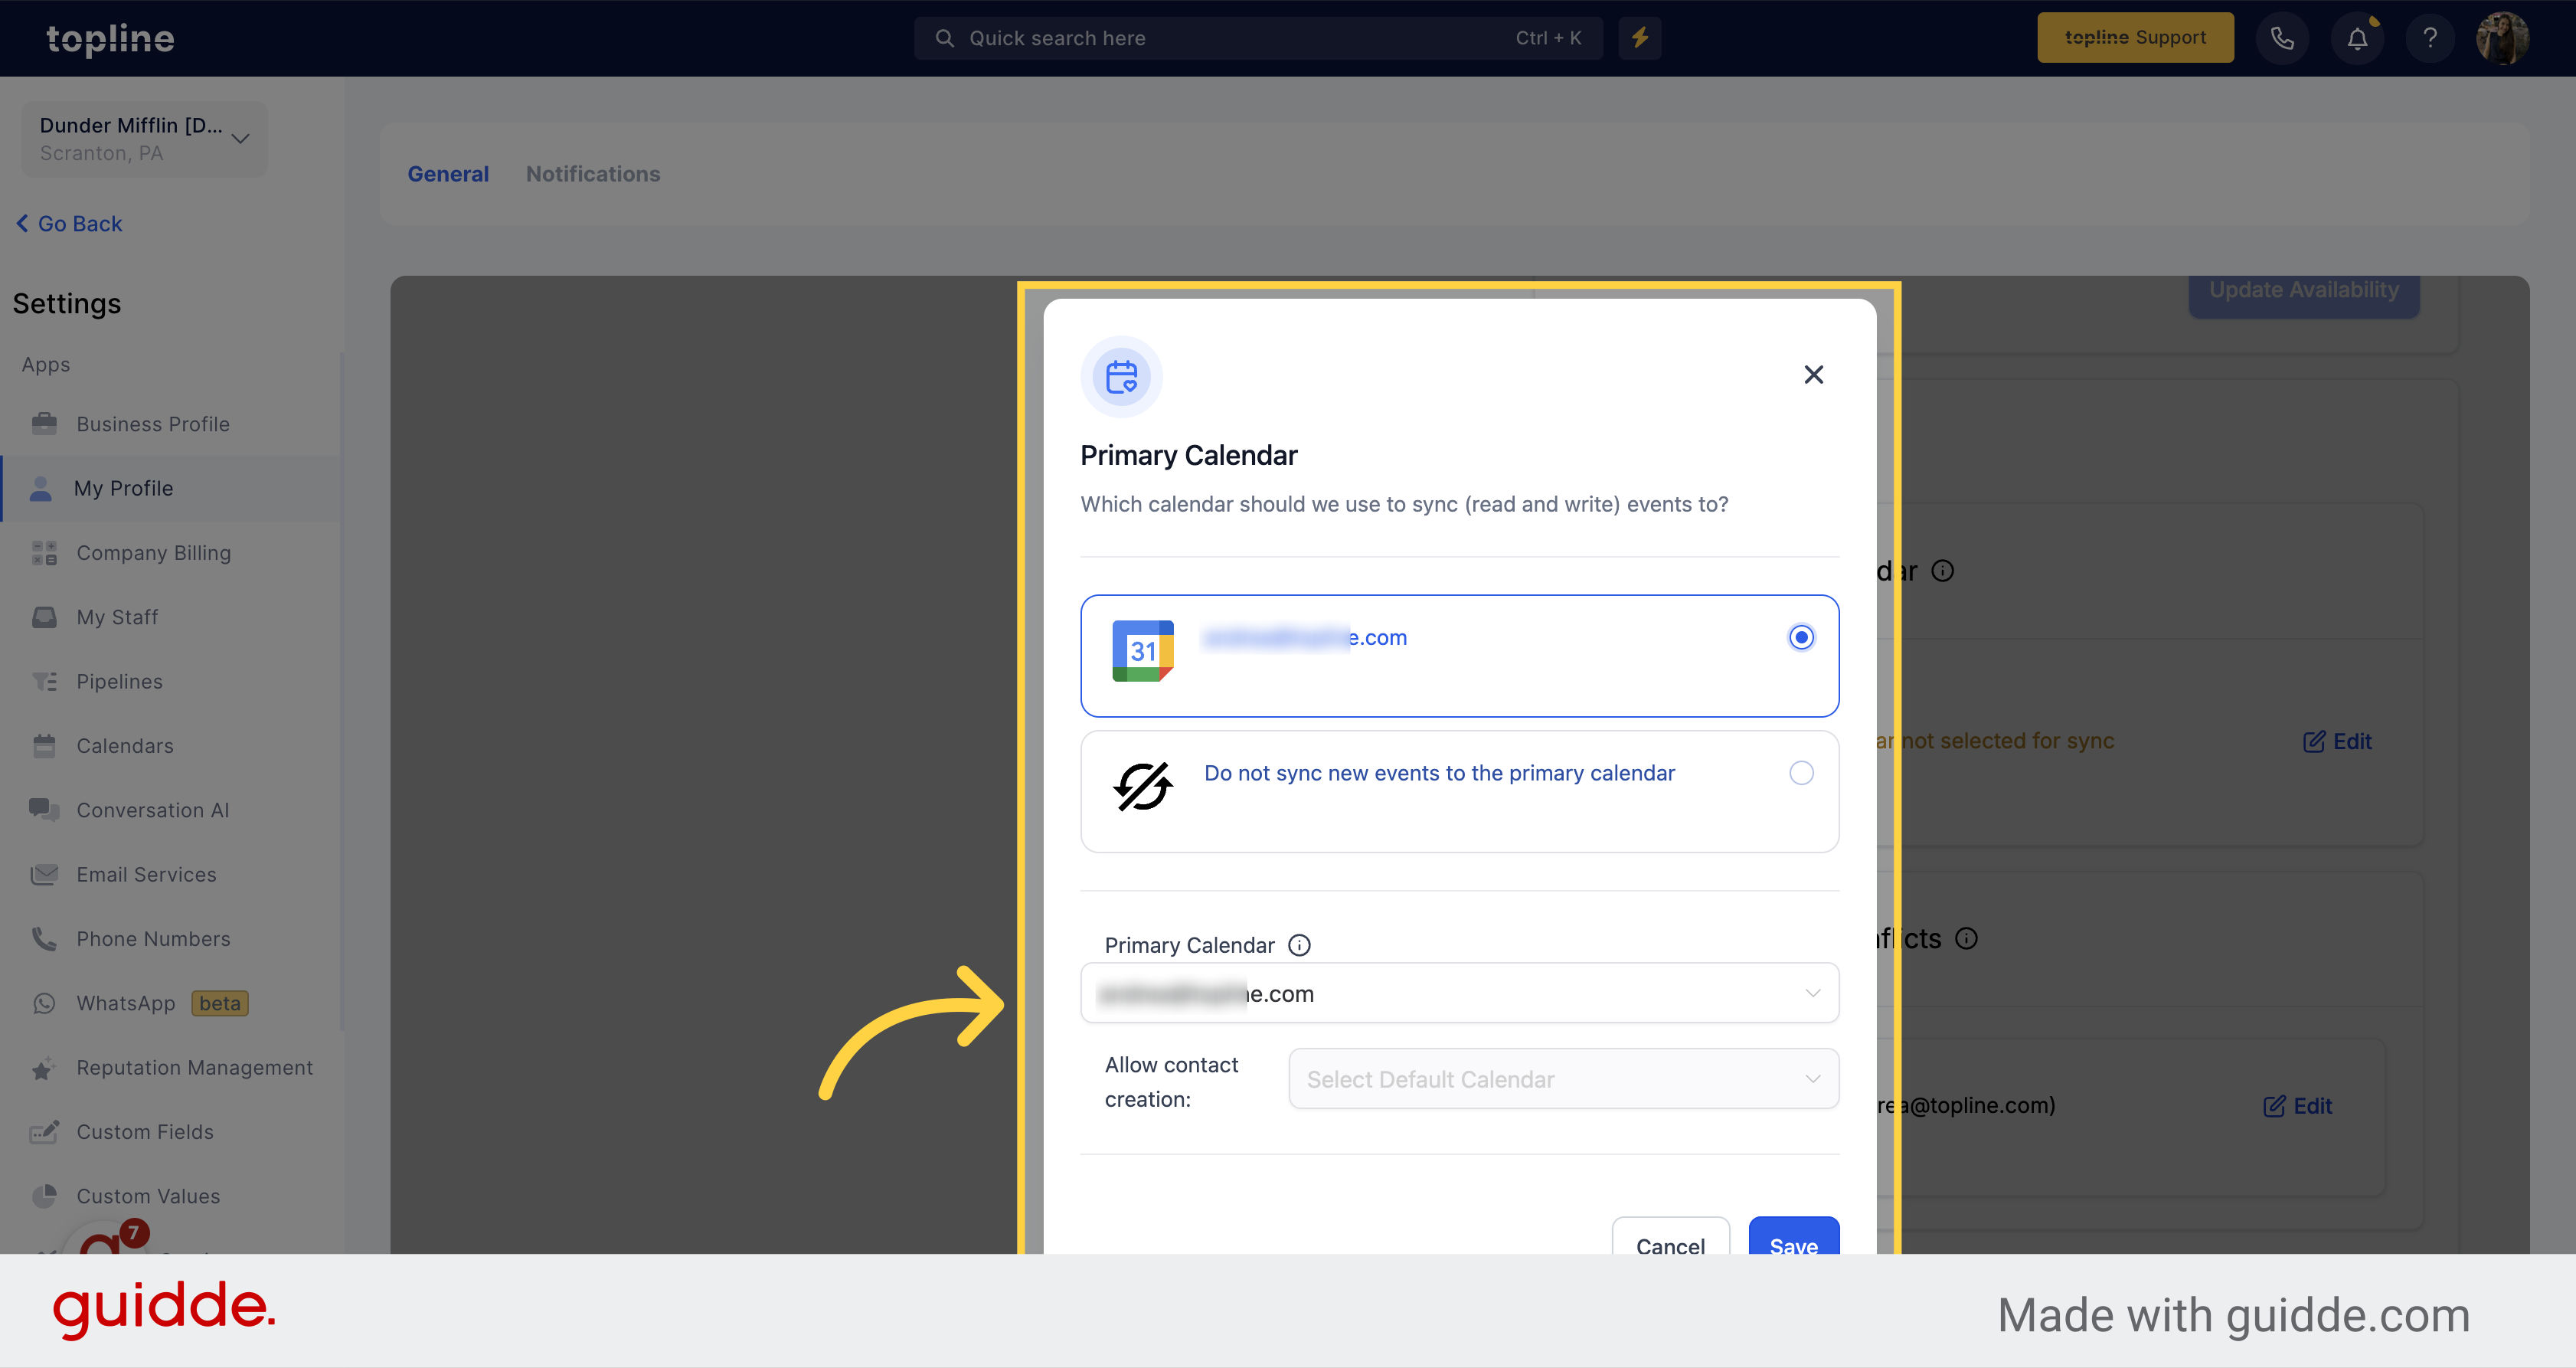Open the Select Default Calendar dropdown
This screenshot has width=2576, height=1368.
click(x=1563, y=1079)
